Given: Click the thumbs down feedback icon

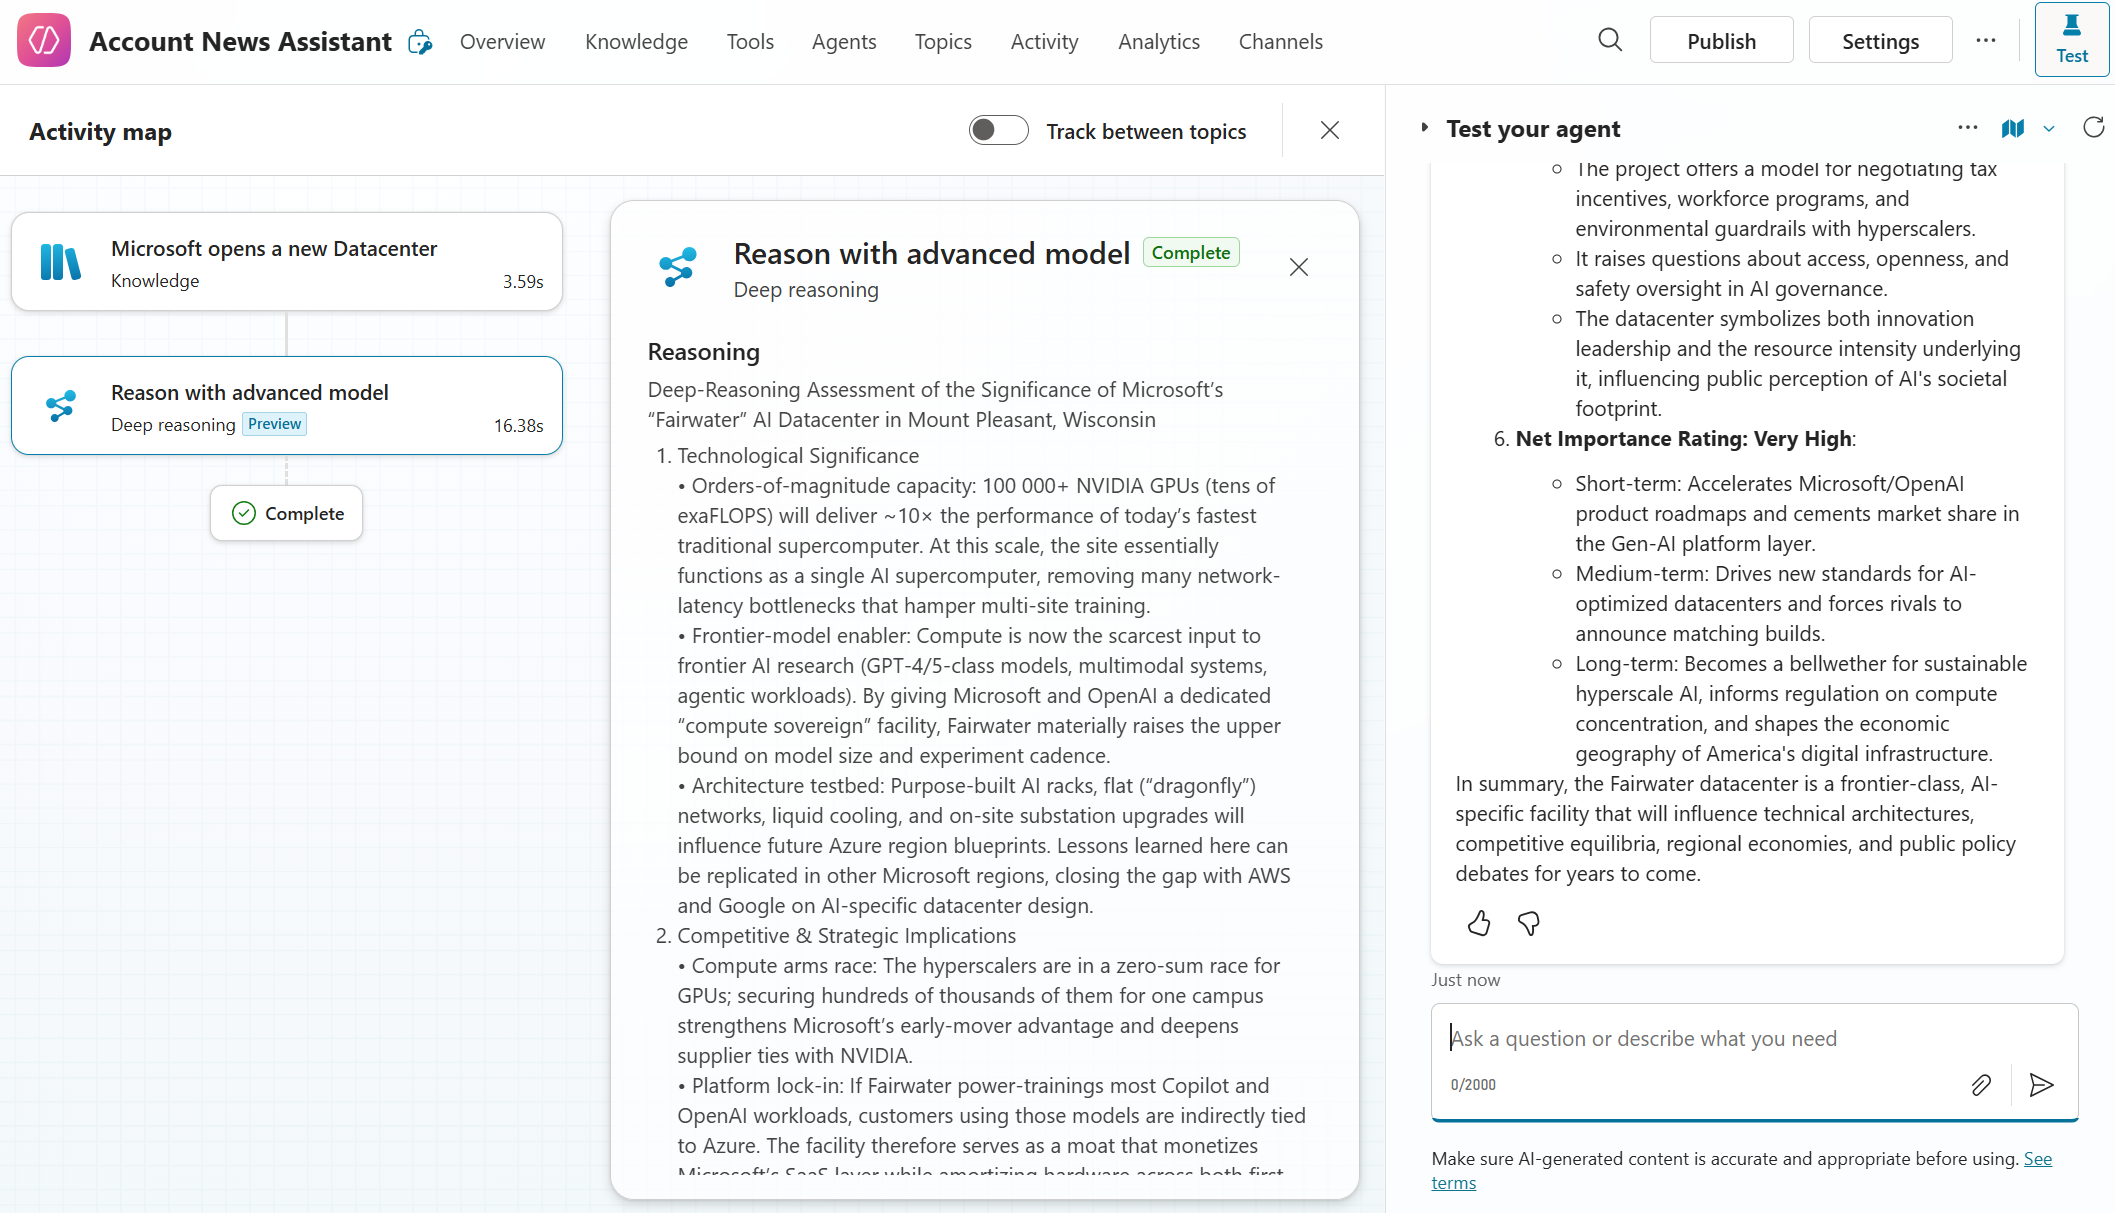Looking at the screenshot, I should tap(1528, 923).
